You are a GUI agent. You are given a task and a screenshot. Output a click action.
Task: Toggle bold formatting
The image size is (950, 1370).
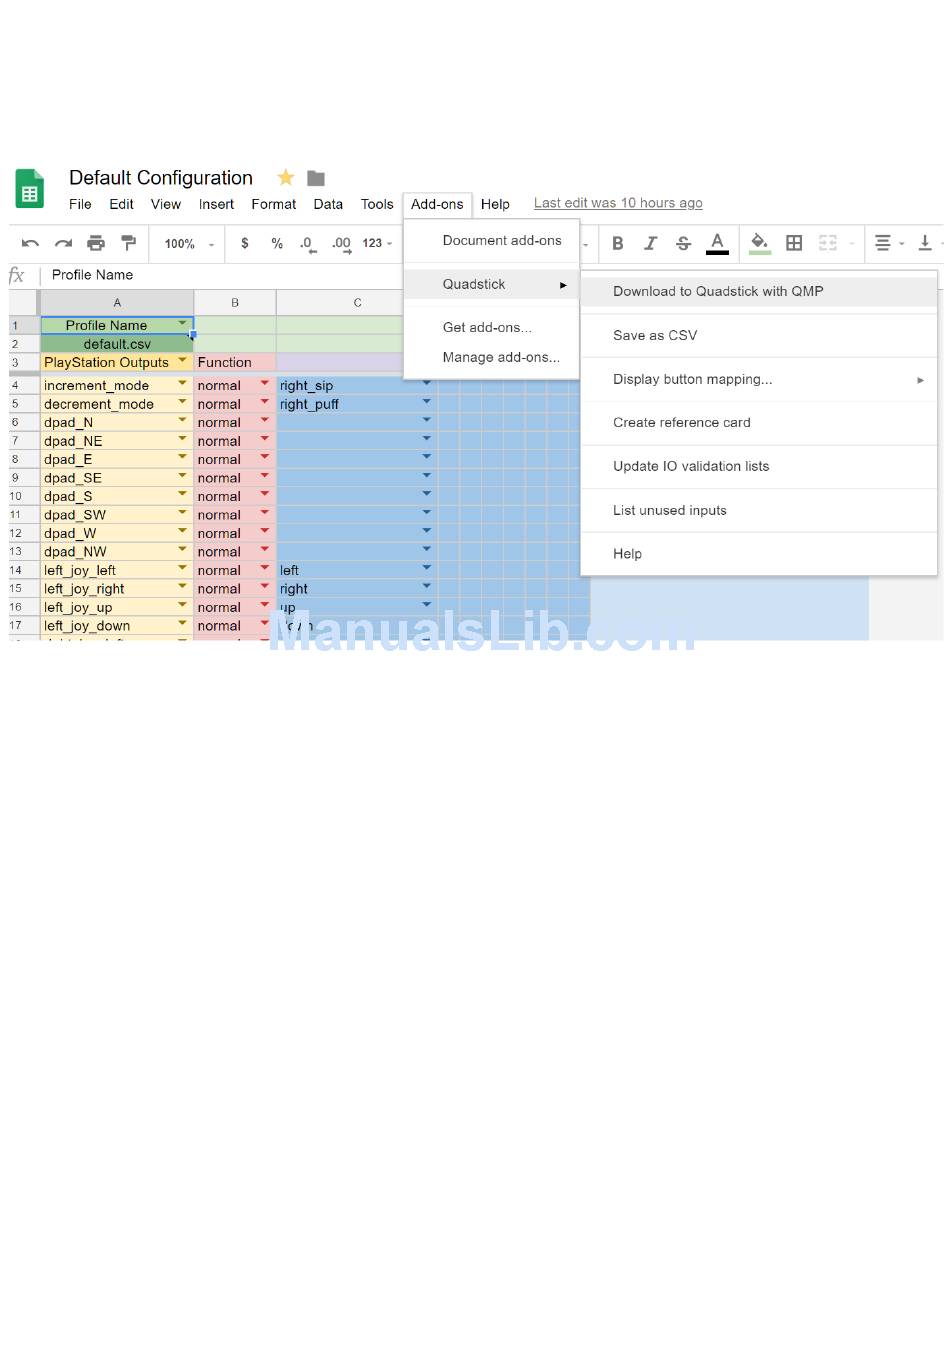pos(618,243)
